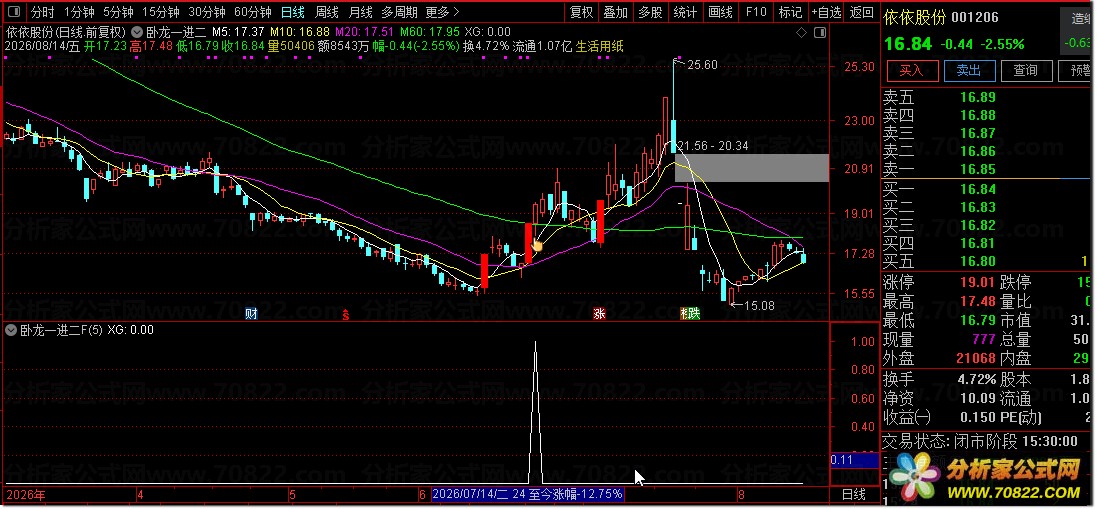Open the 画线 drawing tools
Screen dimensions: 1097x509
point(720,12)
